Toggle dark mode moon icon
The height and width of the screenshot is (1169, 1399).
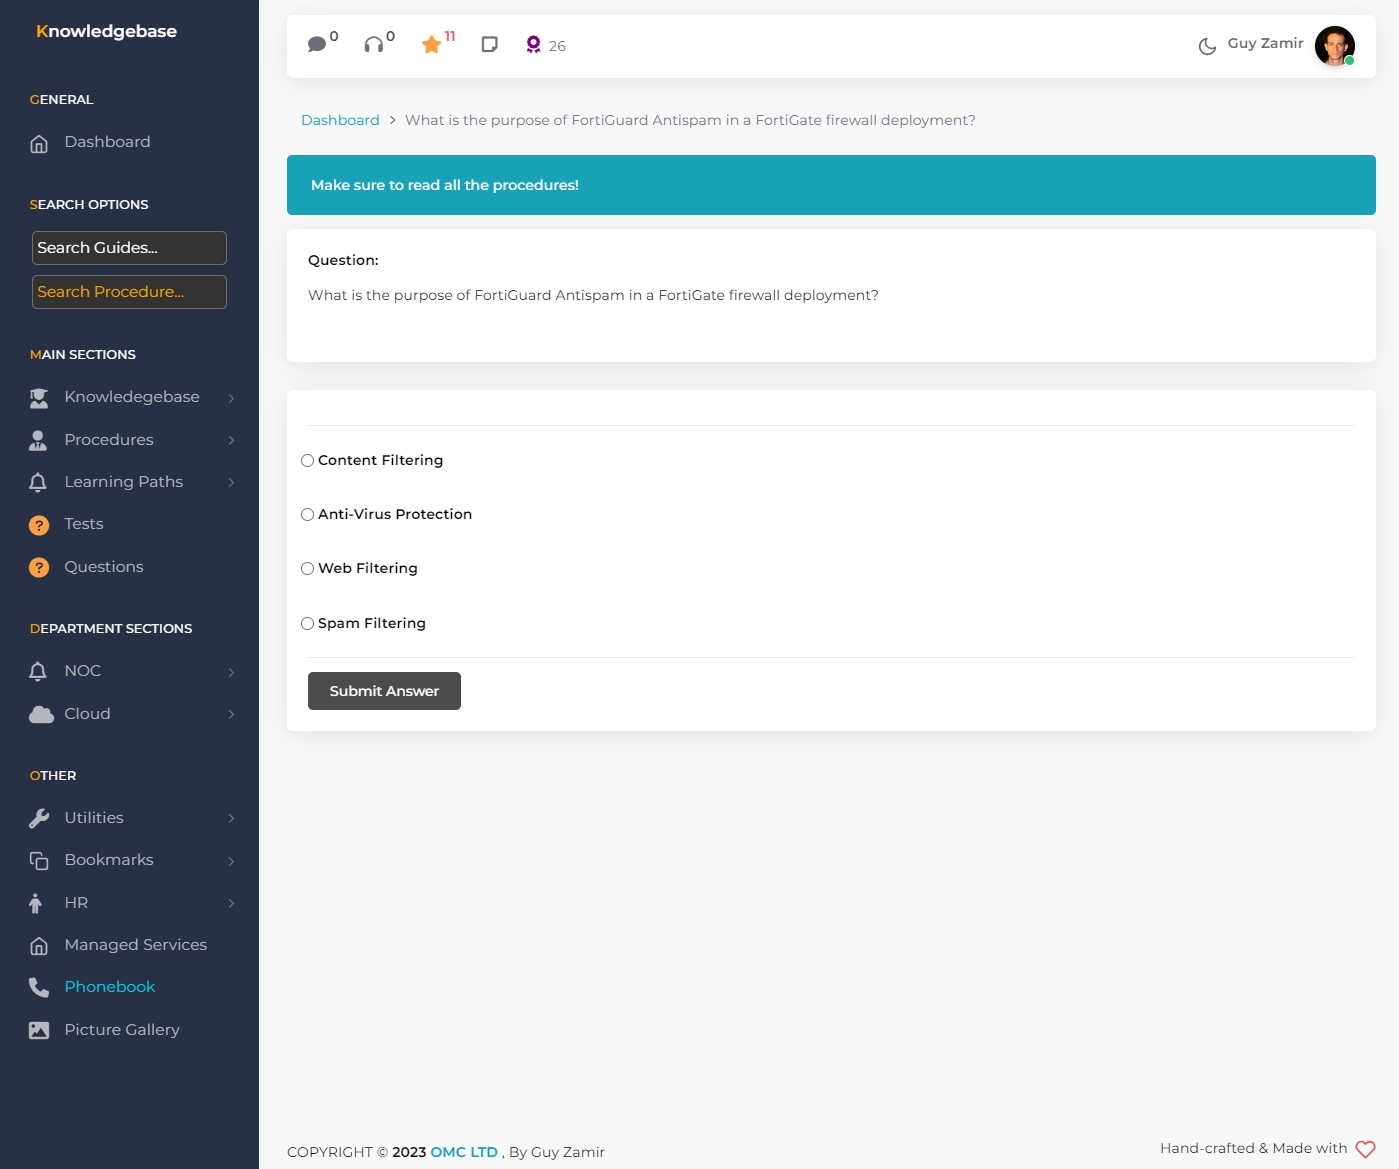(x=1207, y=46)
